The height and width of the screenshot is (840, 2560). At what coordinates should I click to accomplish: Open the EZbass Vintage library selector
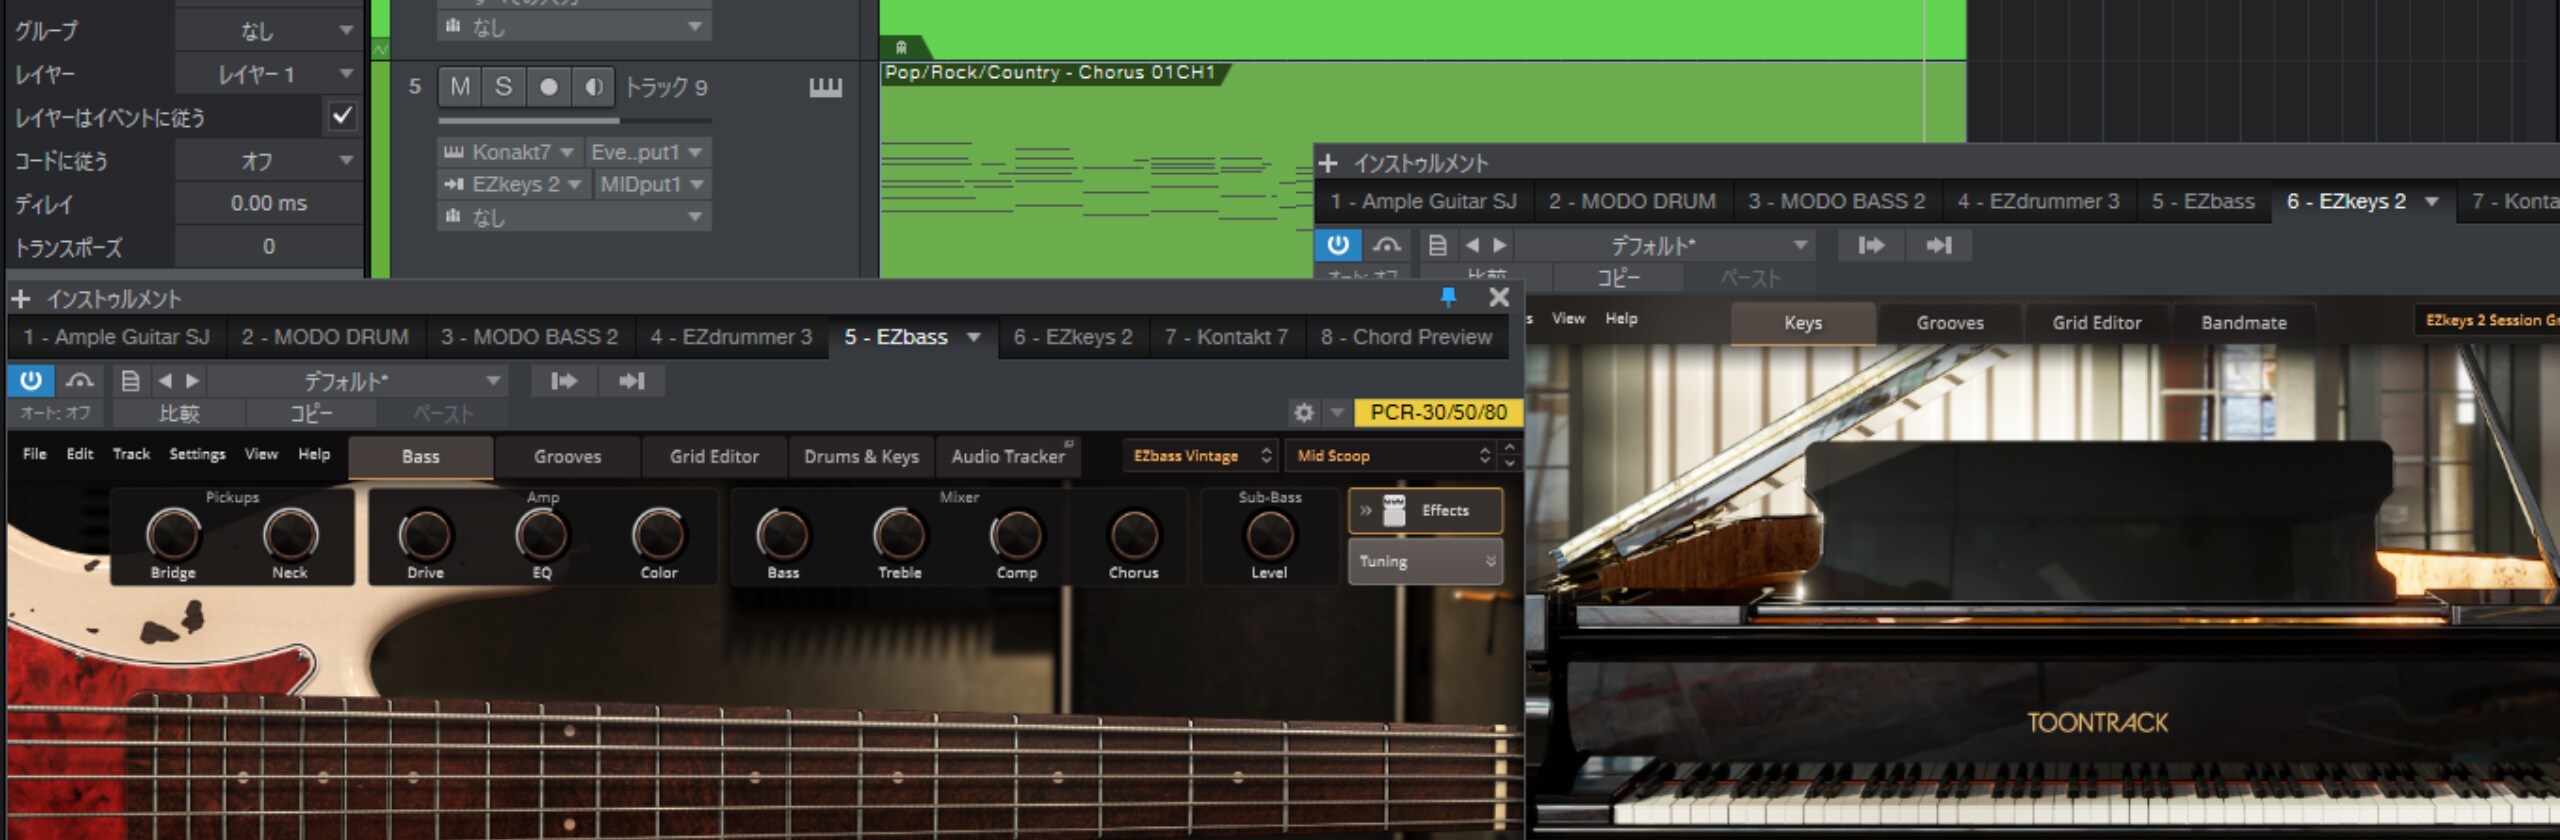1200,456
